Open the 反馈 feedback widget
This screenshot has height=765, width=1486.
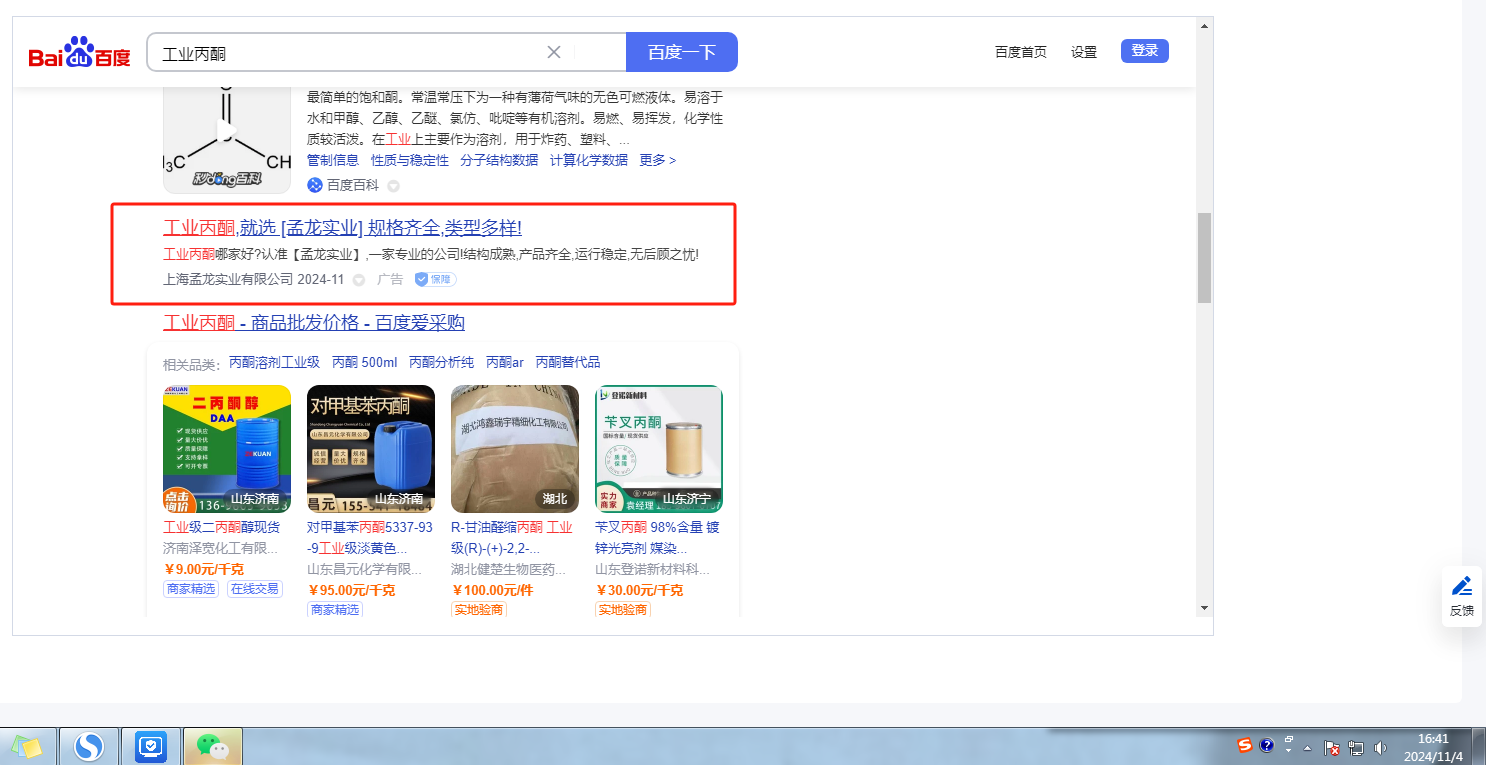1462,596
